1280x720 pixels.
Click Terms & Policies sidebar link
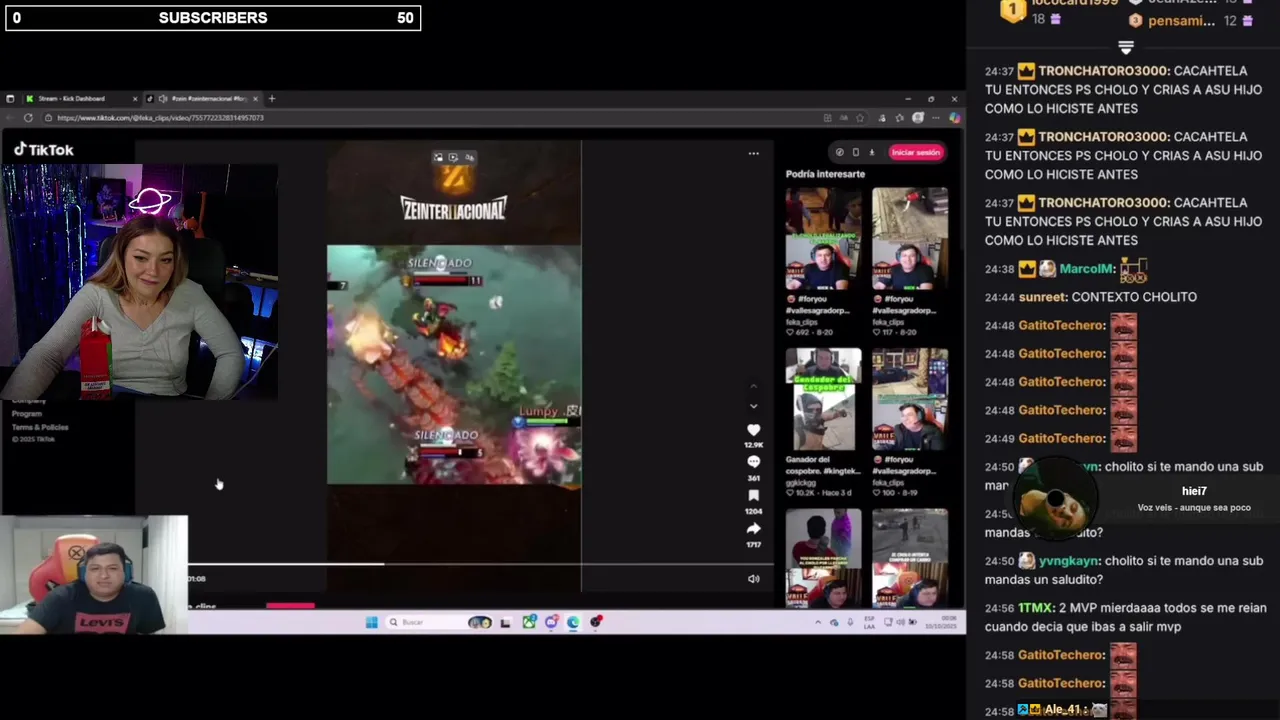[40, 427]
